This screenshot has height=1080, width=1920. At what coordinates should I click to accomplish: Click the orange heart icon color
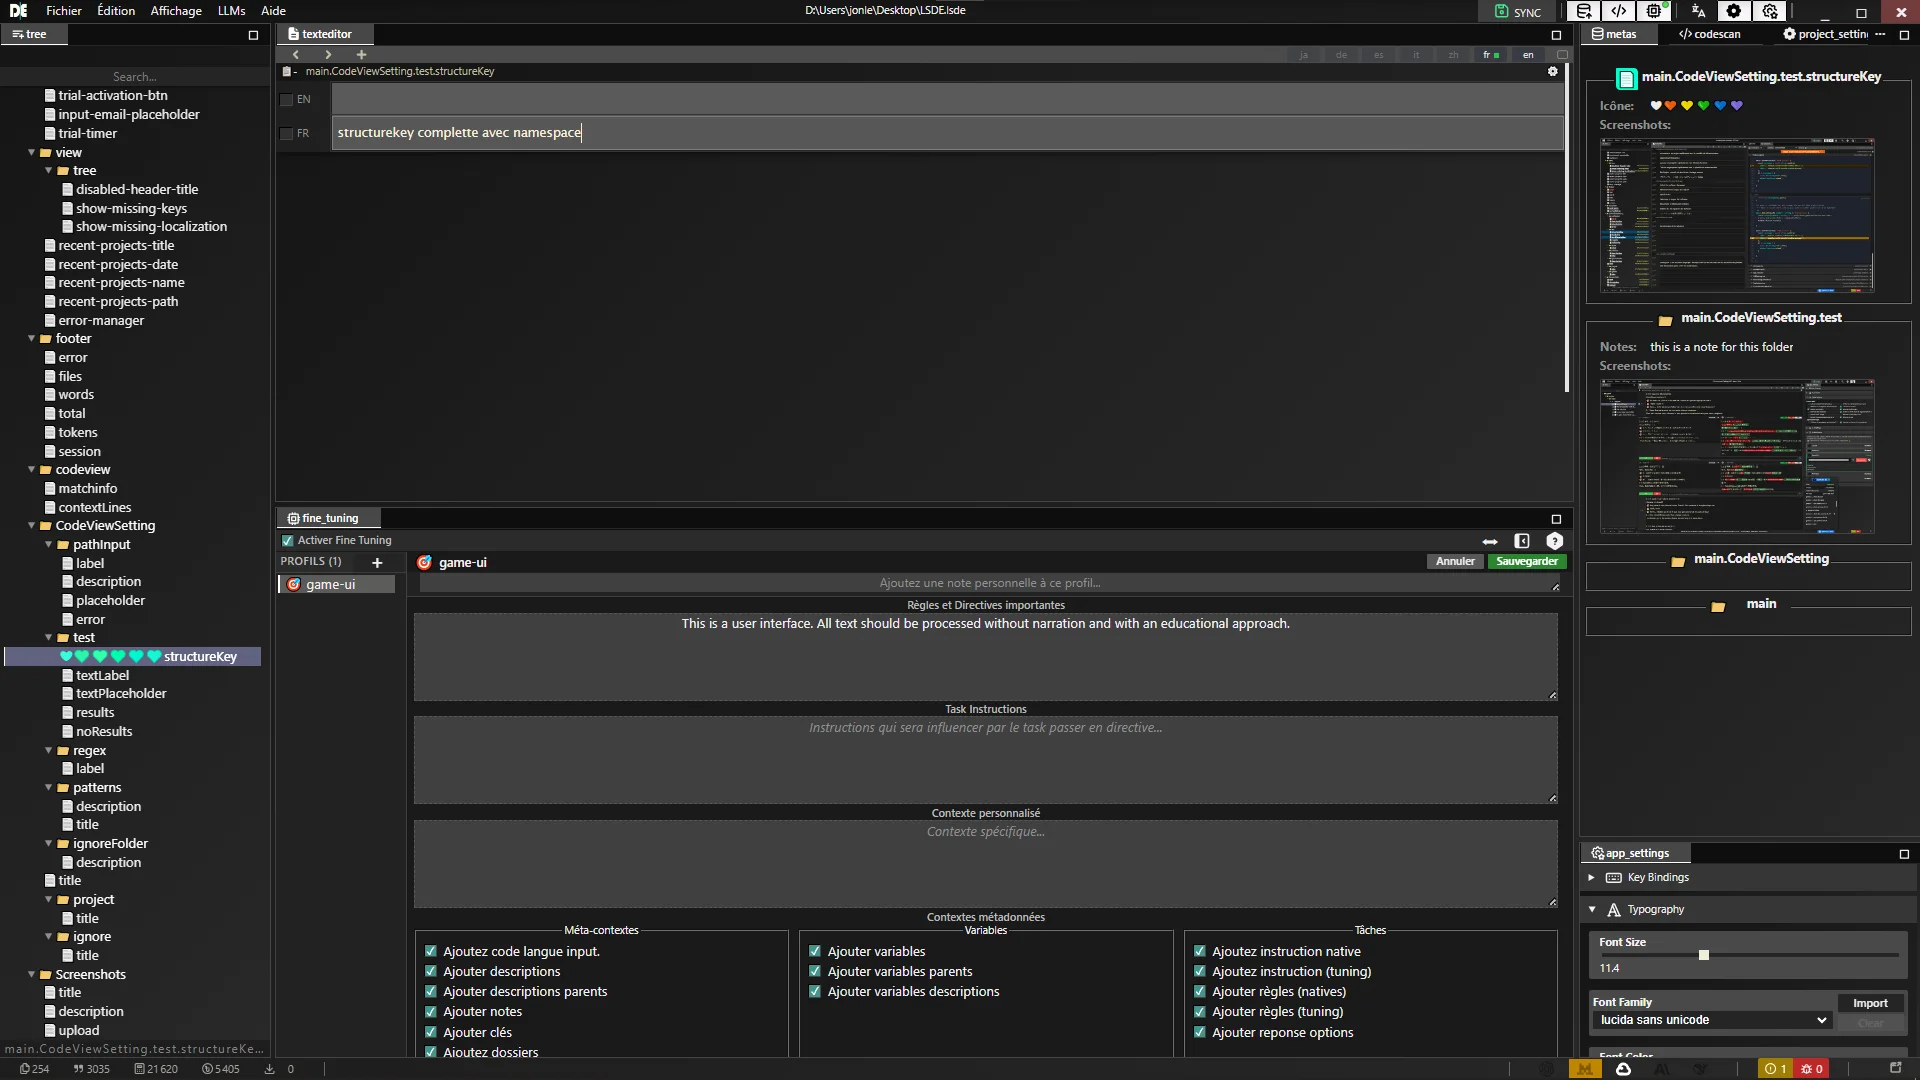click(x=1670, y=105)
